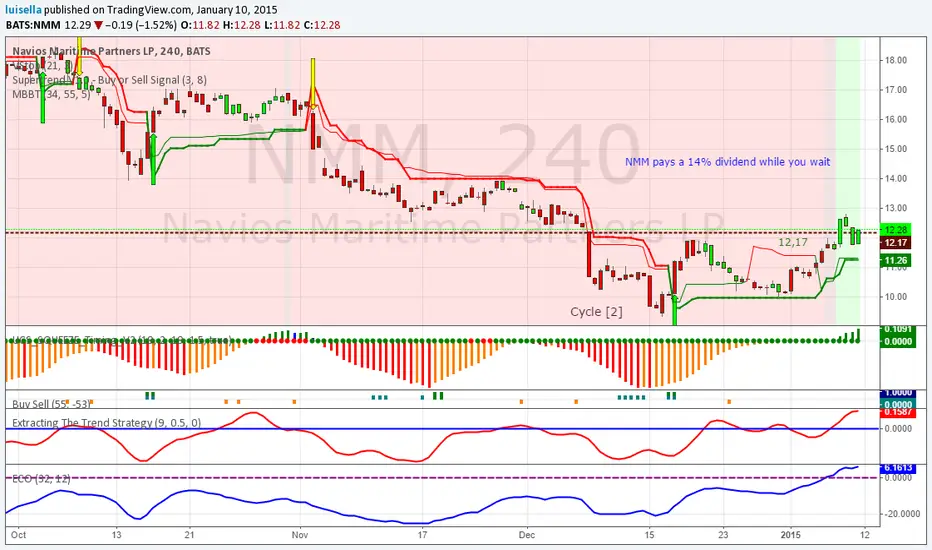Click the O:11.82 open value

click(200, 25)
